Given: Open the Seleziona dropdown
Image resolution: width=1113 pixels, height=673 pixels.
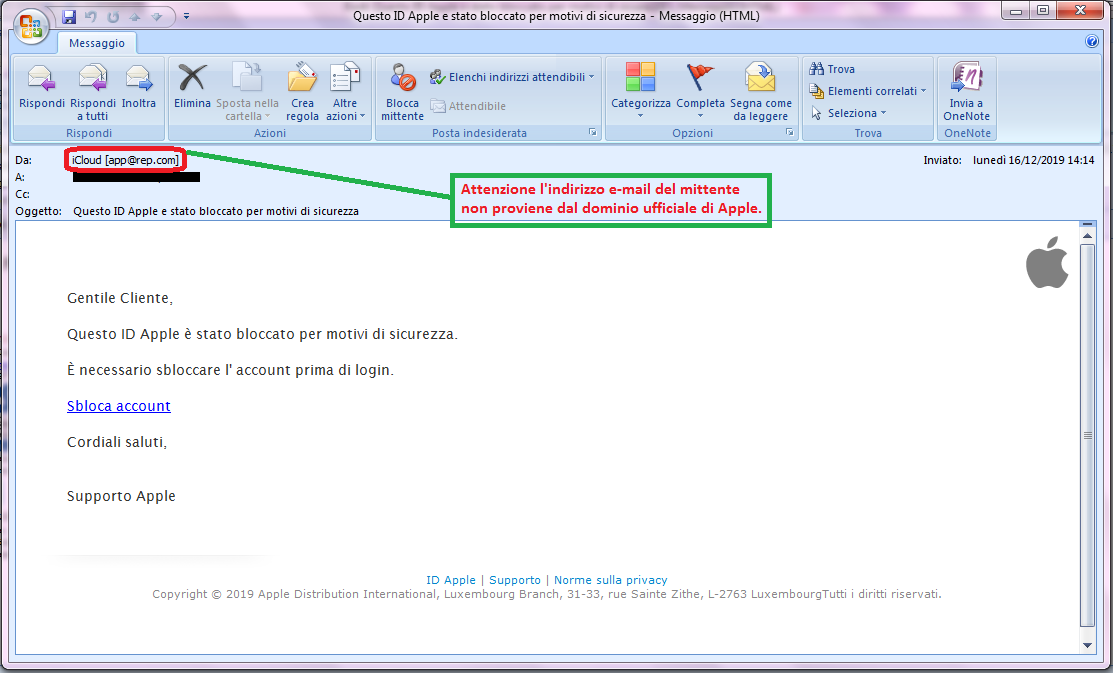Looking at the screenshot, I should point(848,113).
